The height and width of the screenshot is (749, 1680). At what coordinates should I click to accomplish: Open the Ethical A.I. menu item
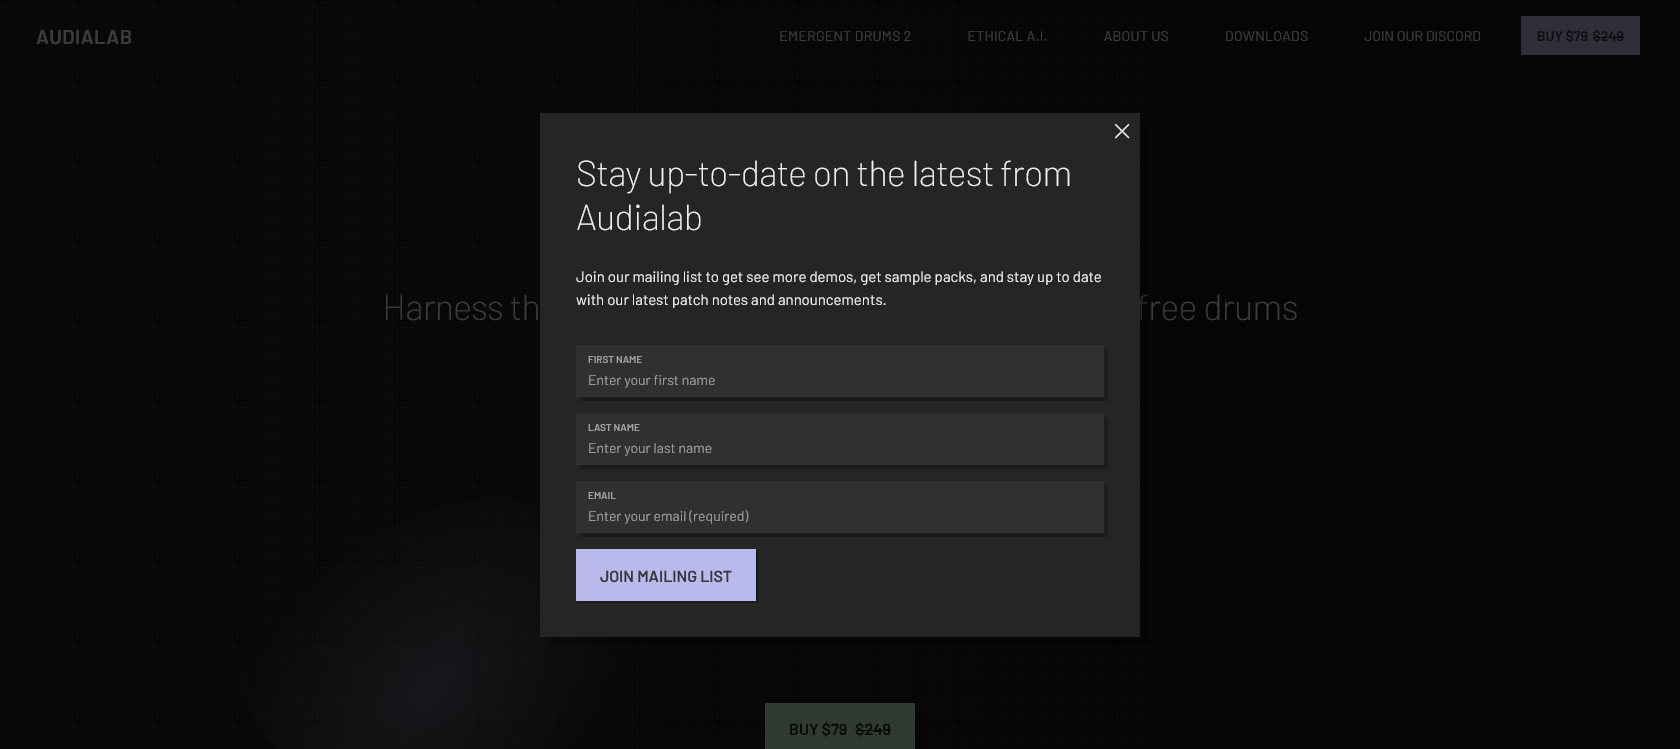(x=1007, y=36)
